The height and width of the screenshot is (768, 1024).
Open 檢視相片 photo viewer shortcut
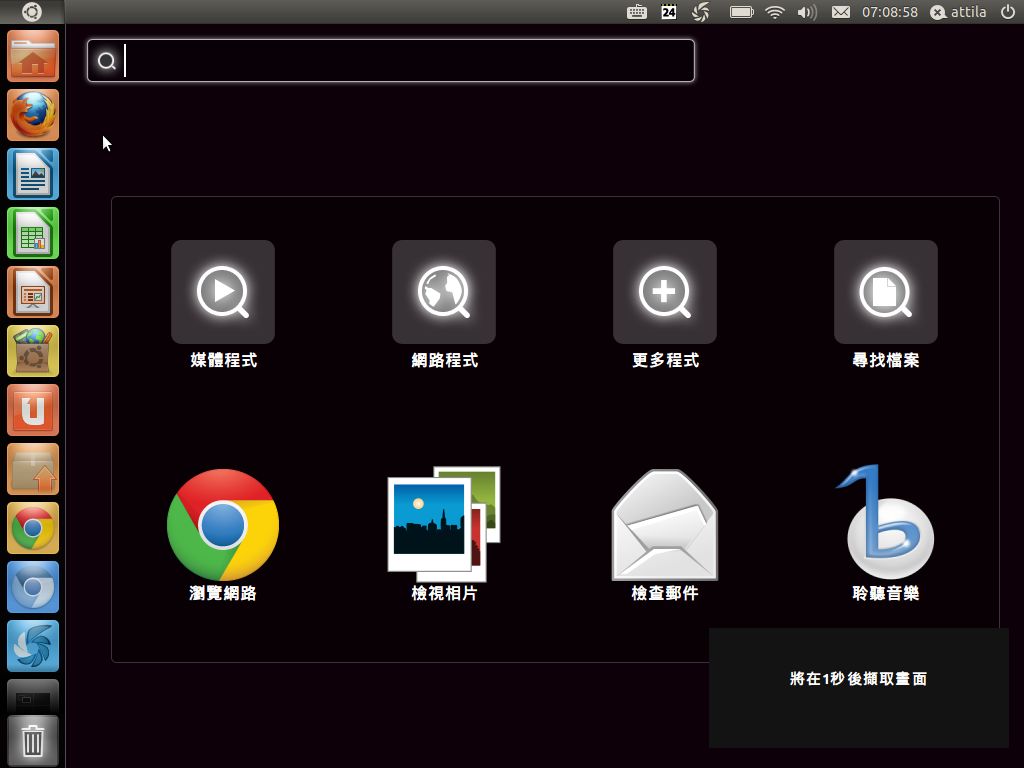pyautogui.click(x=444, y=534)
